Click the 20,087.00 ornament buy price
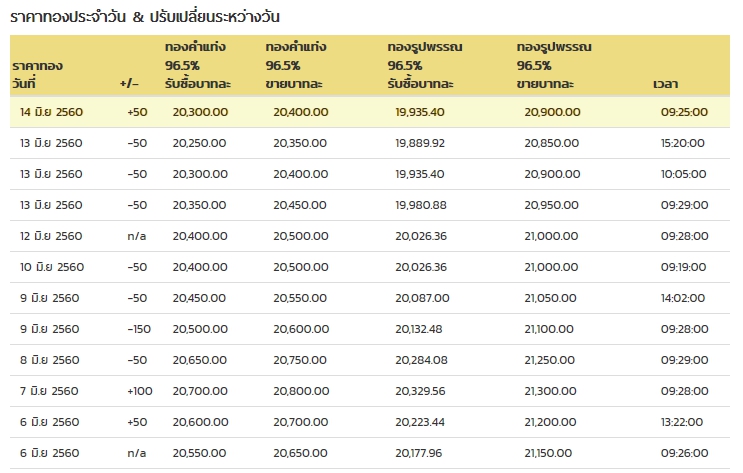Image resolution: width=743 pixels, height=473 pixels. [422, 298]
